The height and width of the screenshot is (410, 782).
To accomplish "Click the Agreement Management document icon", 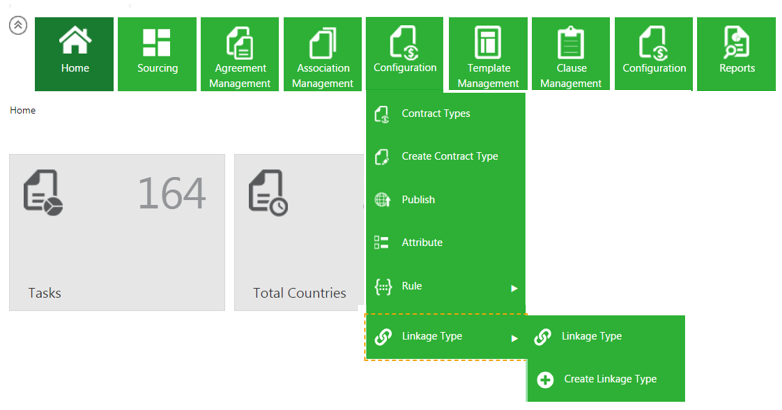I will pyautogui.click(x=240, y=43).
